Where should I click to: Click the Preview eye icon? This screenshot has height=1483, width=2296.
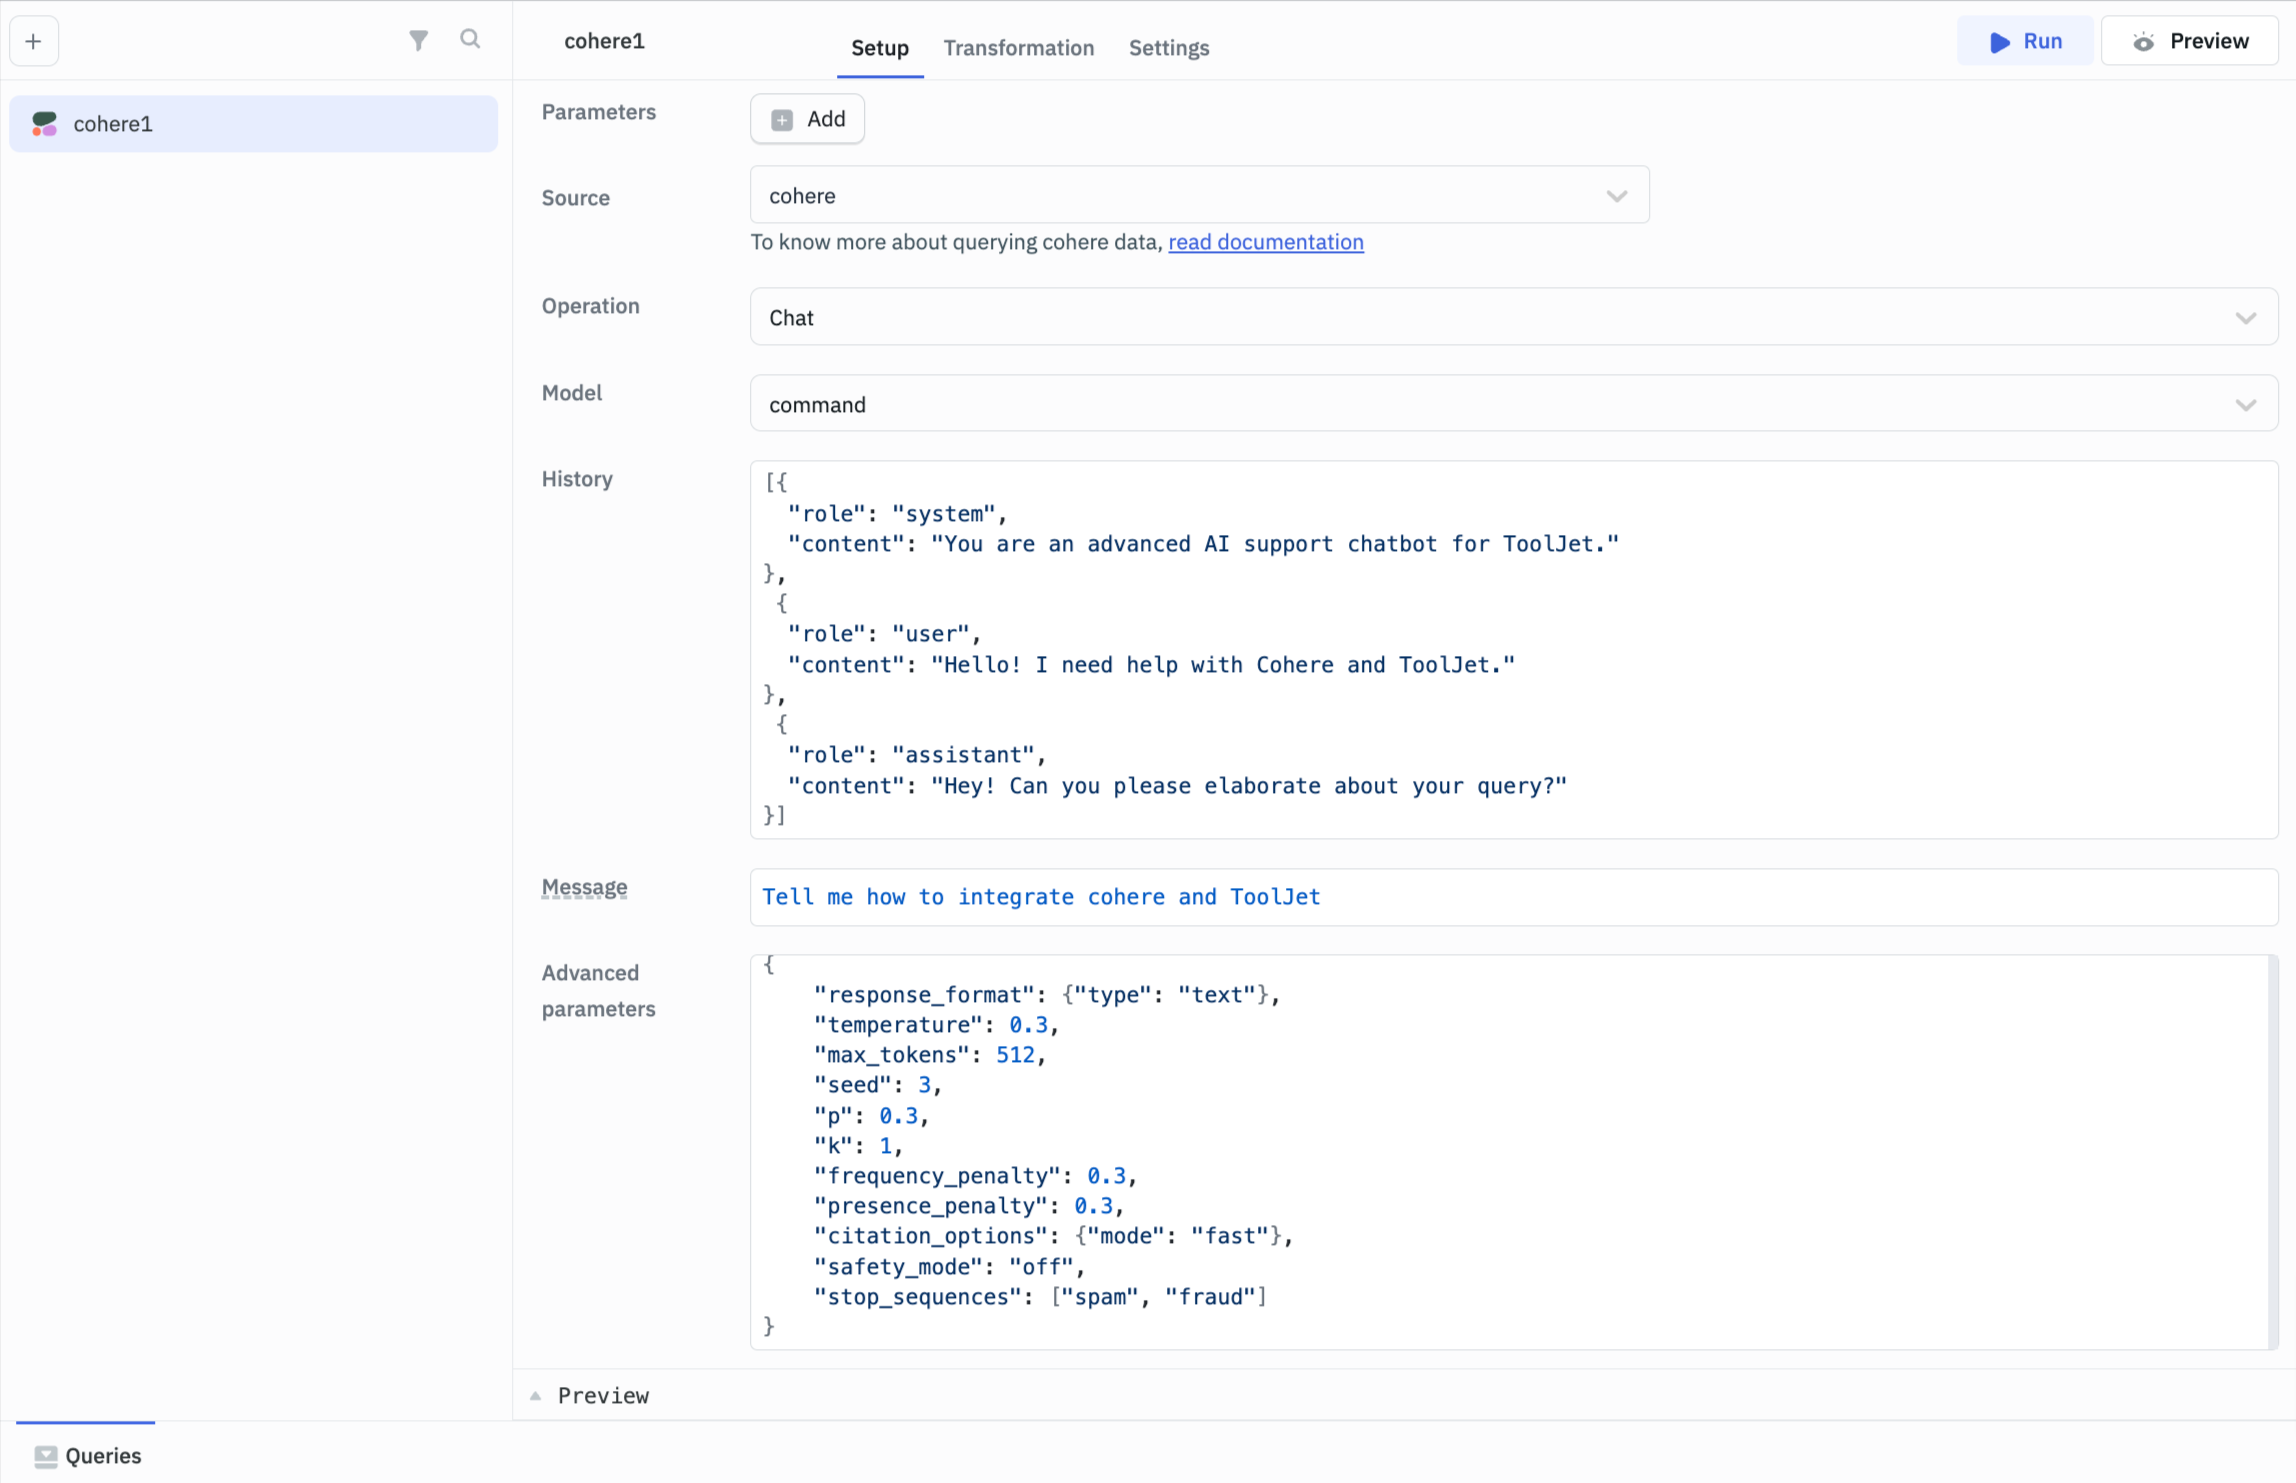click(2143, 42)
